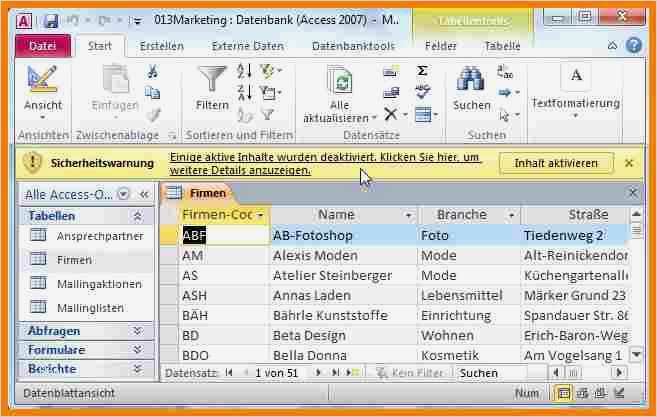The height and width of the screenshot is (417, 657).
Task: Expand the Berichte group
Action: pos(137,369)
